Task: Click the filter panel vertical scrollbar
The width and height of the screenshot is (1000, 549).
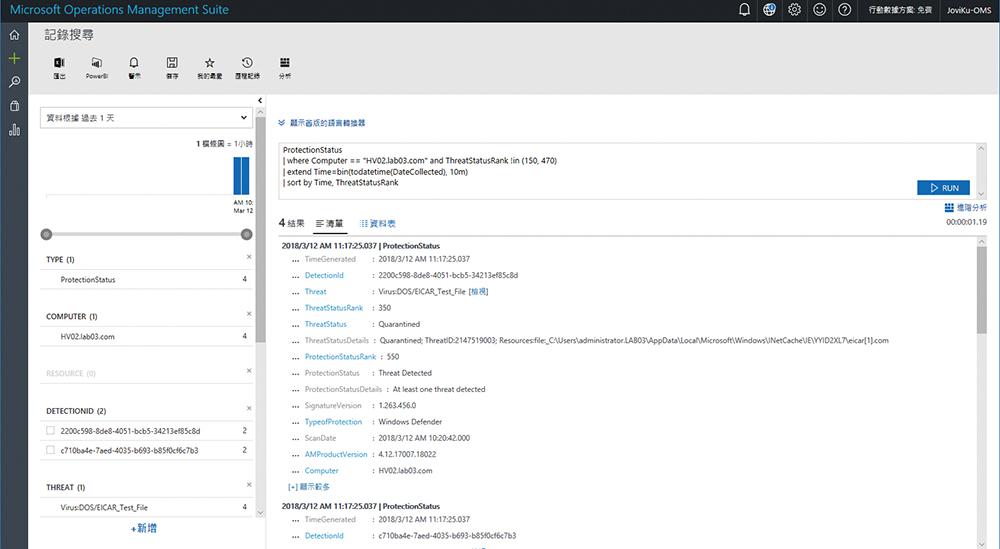Action: point(260,230)
